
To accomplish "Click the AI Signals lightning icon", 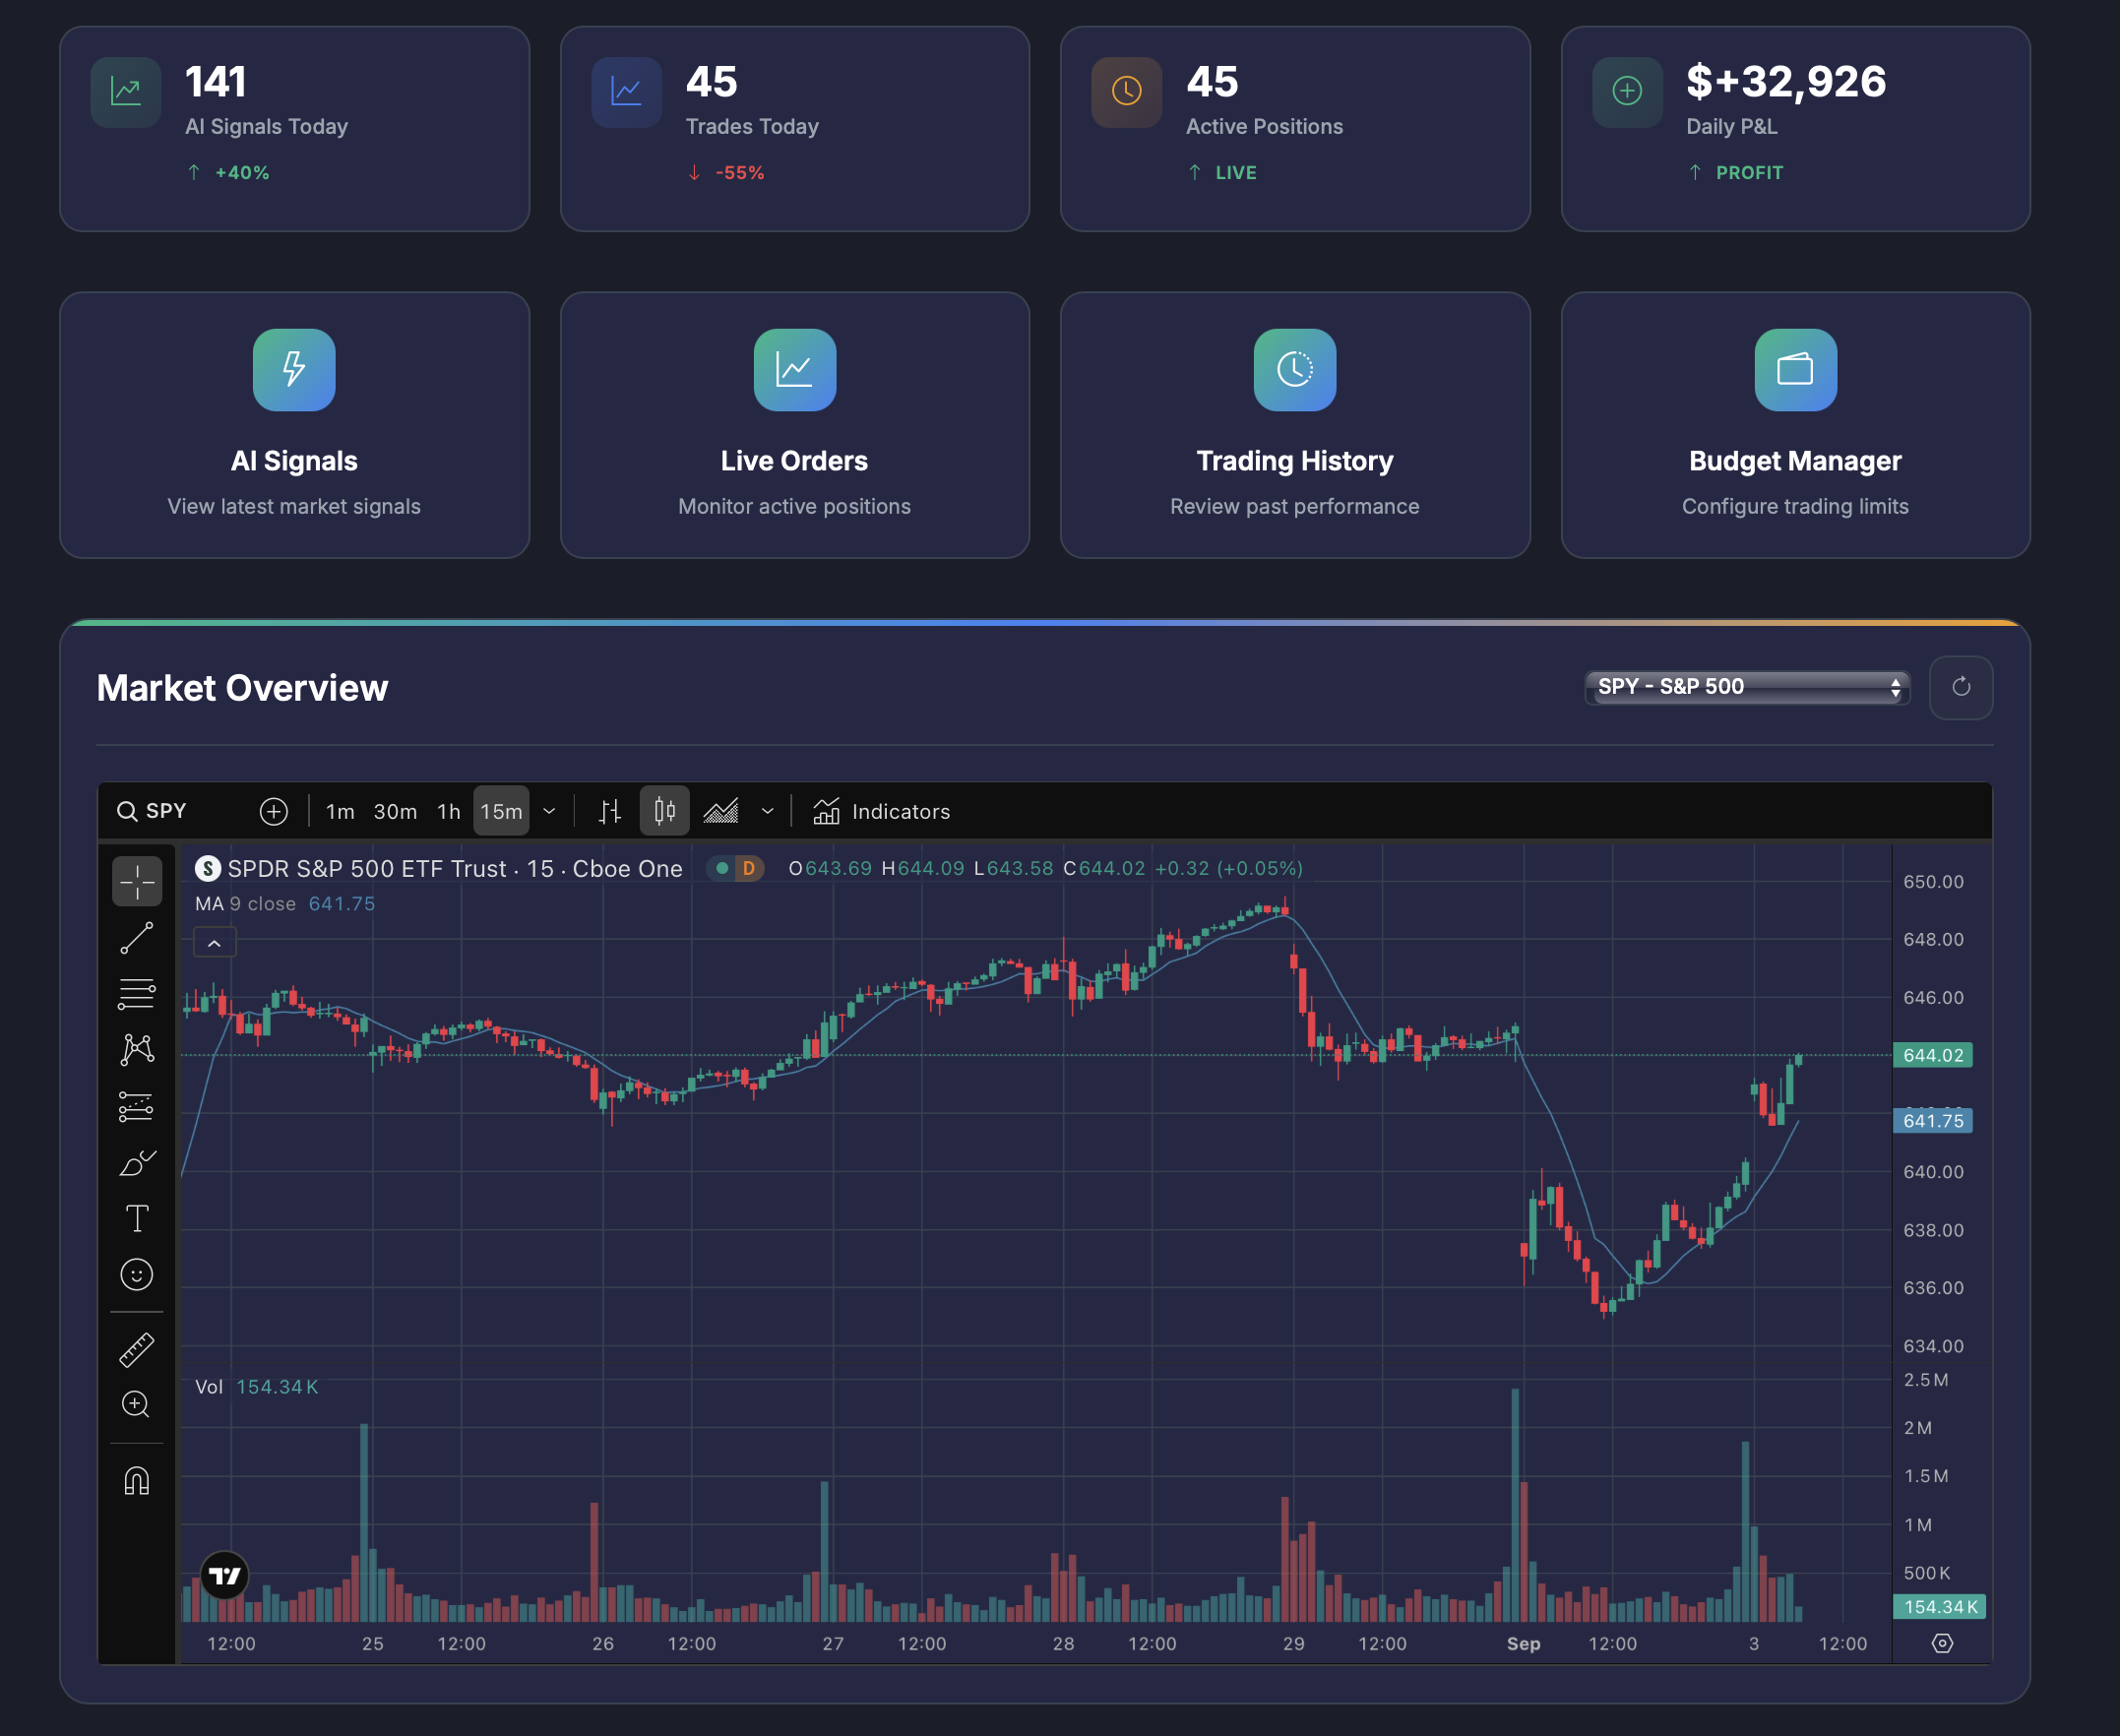I will pyautogui.click(x=294, y=369).
